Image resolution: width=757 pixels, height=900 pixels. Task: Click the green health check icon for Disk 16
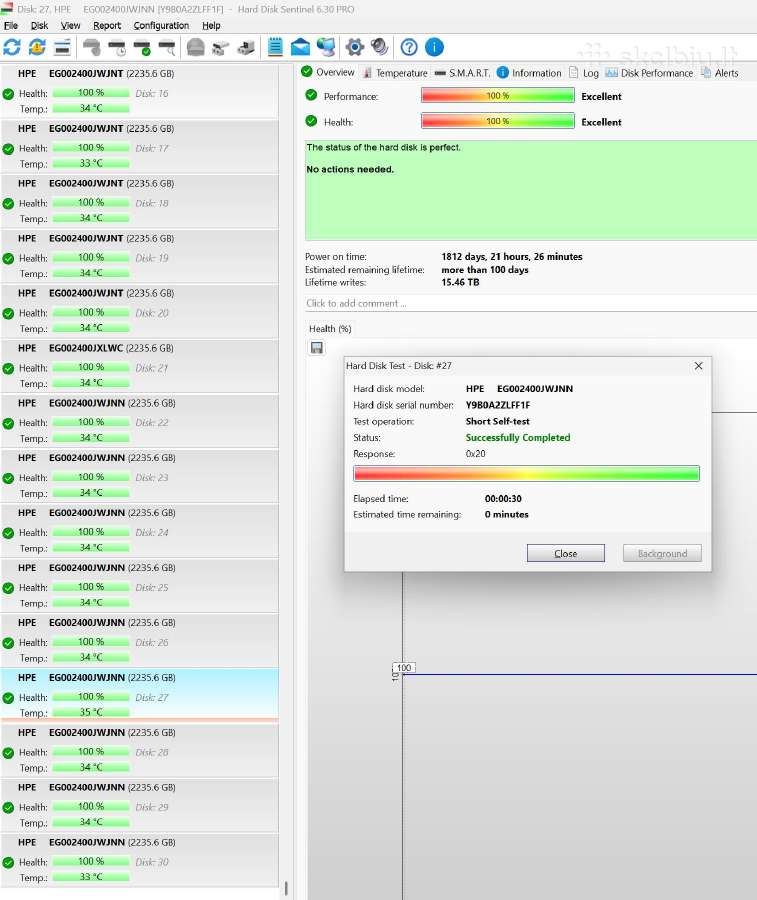[x=9, y=94]
